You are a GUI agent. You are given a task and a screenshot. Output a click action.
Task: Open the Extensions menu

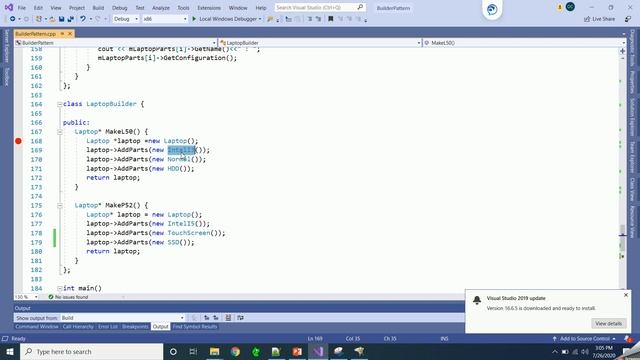tap(209, 8)
